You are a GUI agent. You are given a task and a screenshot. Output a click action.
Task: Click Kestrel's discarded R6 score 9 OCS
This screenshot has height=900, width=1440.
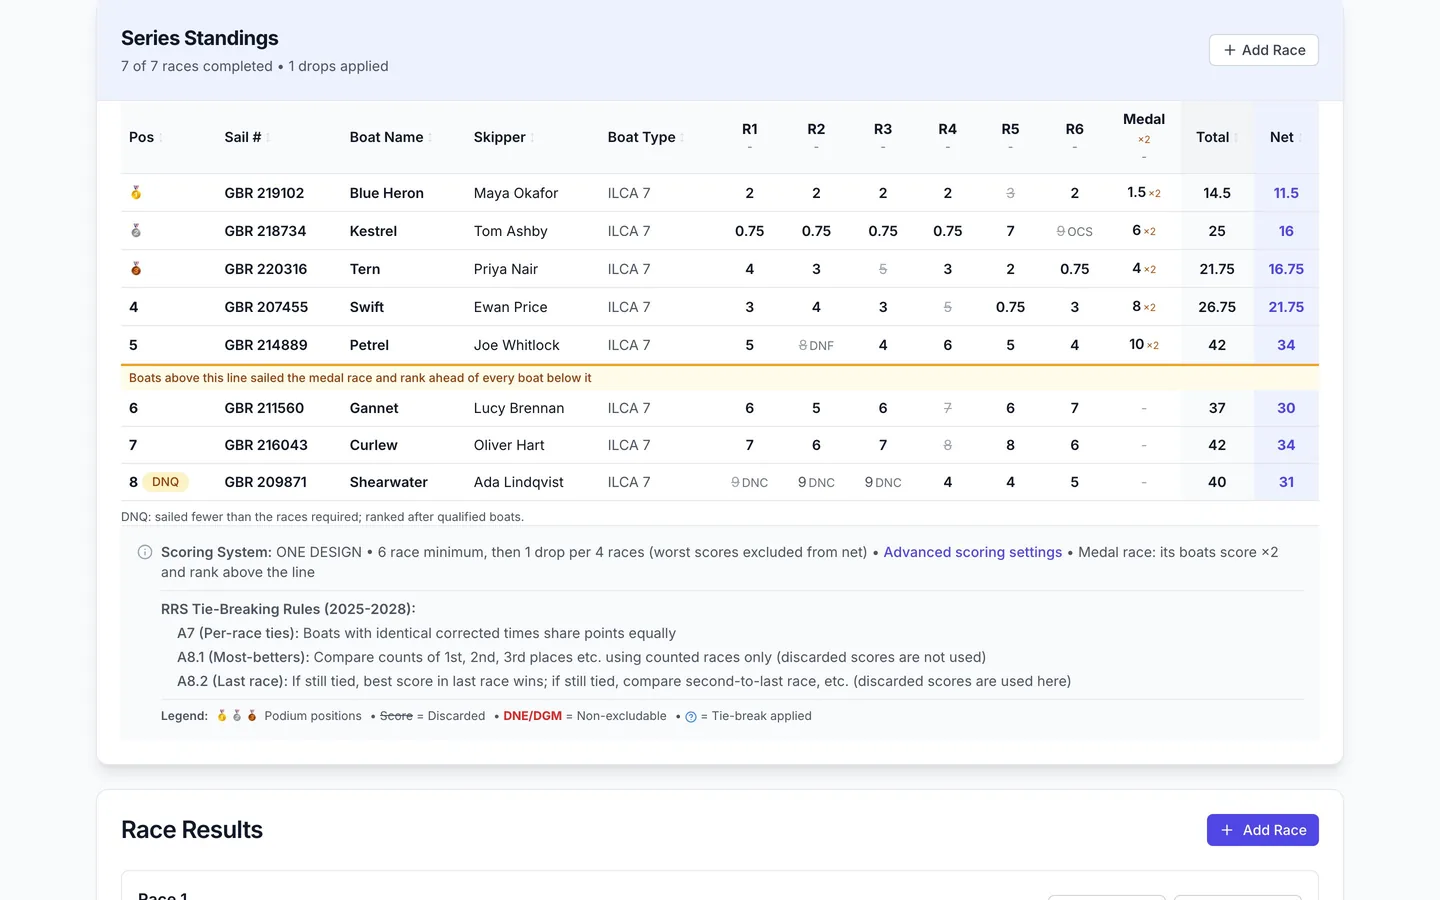click(x=1075, y=232)
